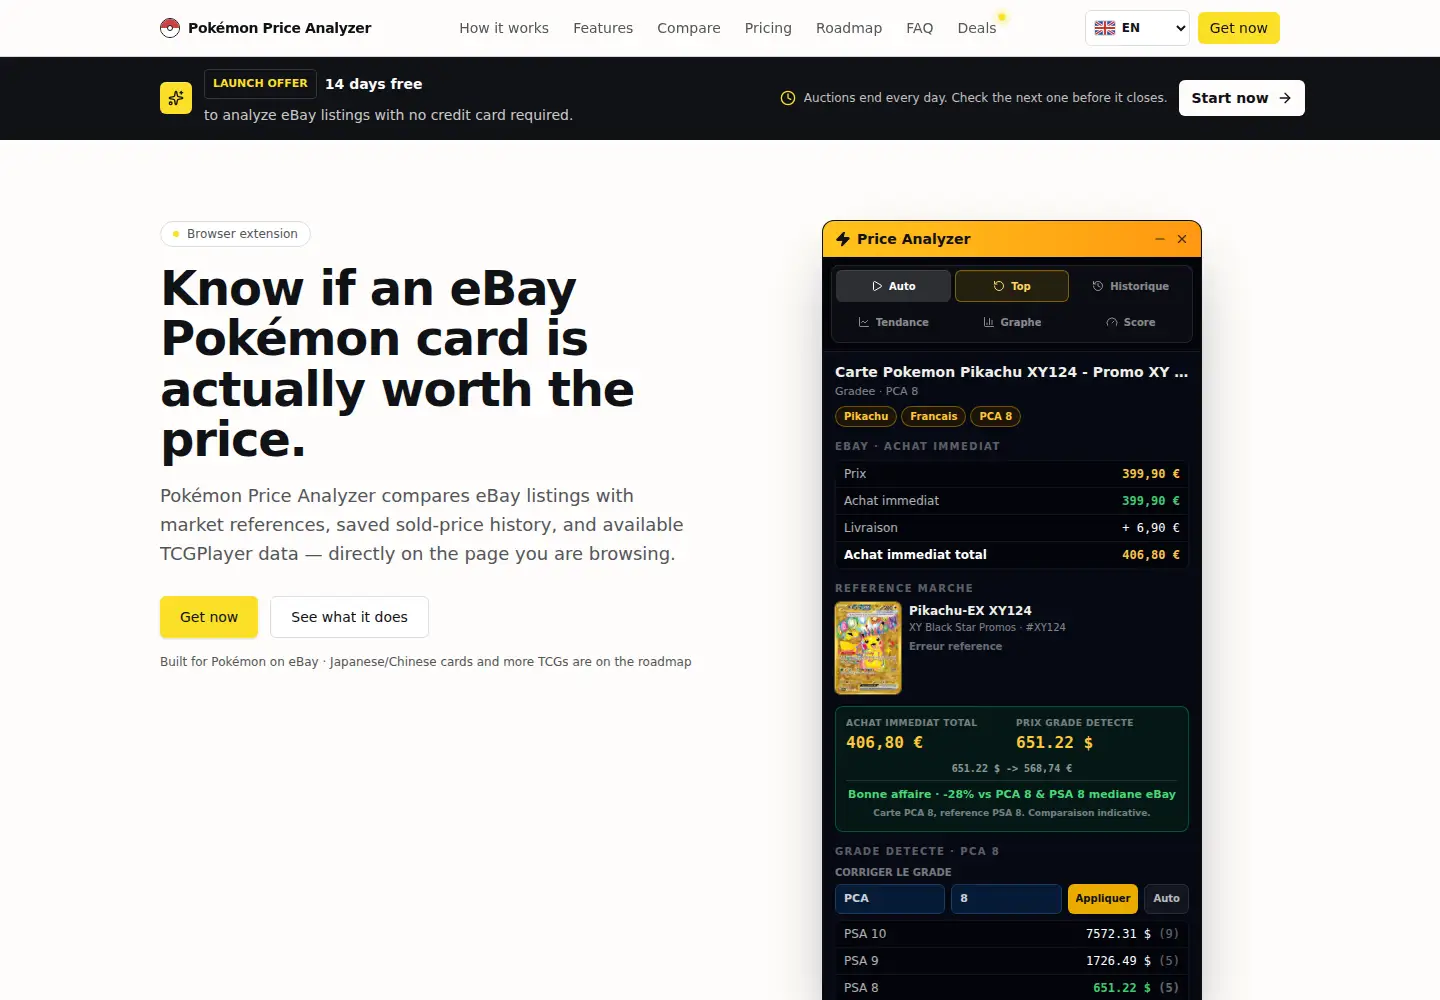The height and width of the screenshot is (1000, 1440).
Task: Click the PCA grading company field
Action: (x=890, y=899)
